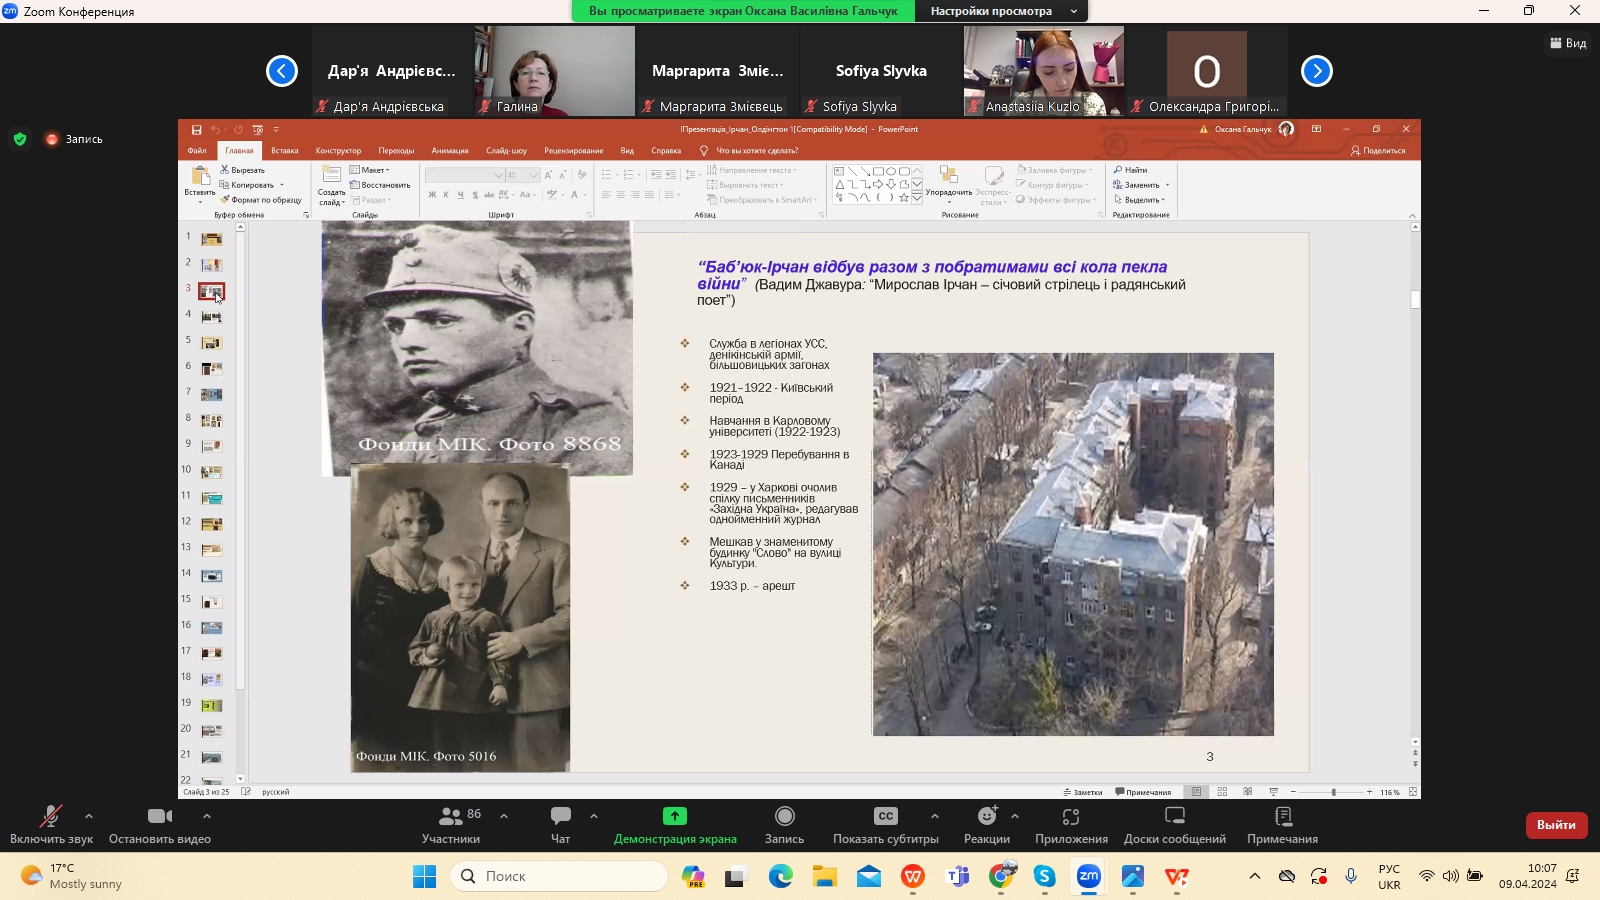Open the Reactions menu in Zoom

986,817
